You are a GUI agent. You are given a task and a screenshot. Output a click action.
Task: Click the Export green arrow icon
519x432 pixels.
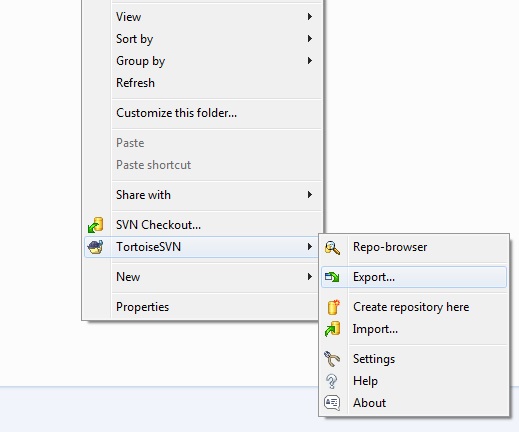point(332,277)
